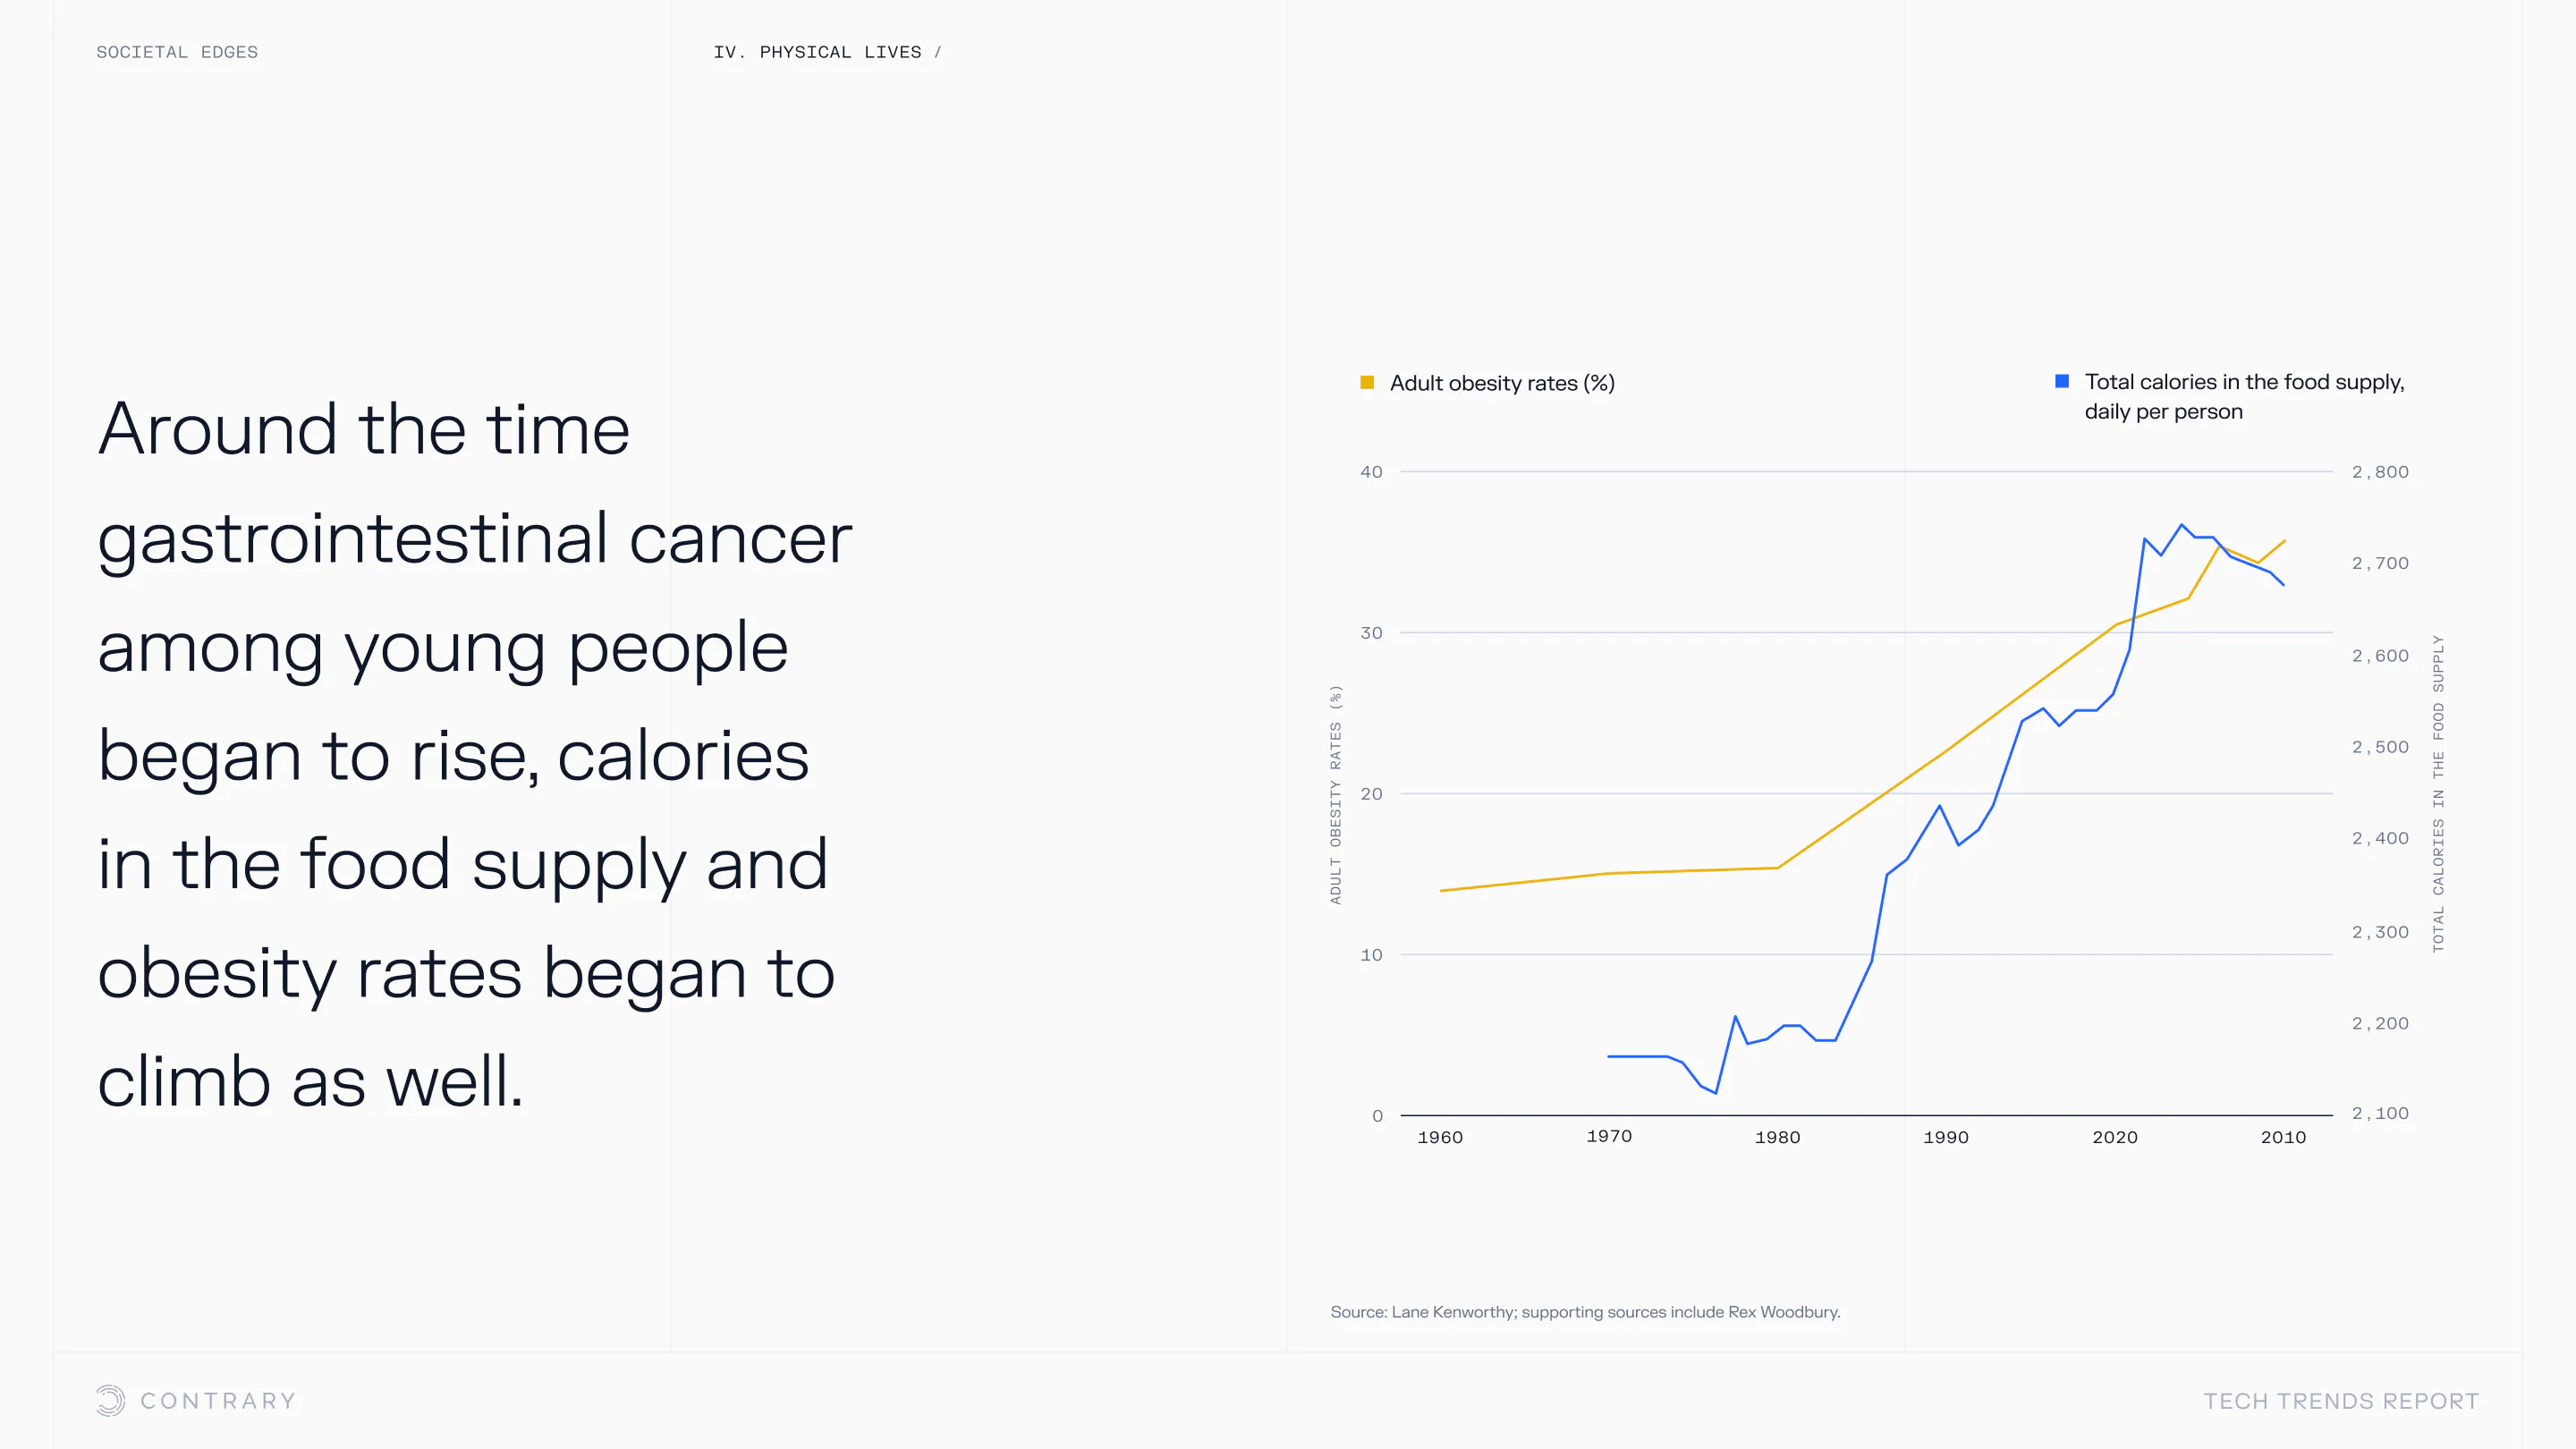The height and width of the screenshot is (1449, 2576).
Task: Click the Contrary spiral logo icon
Action: pyautogui.click(x=111, y=1400)
